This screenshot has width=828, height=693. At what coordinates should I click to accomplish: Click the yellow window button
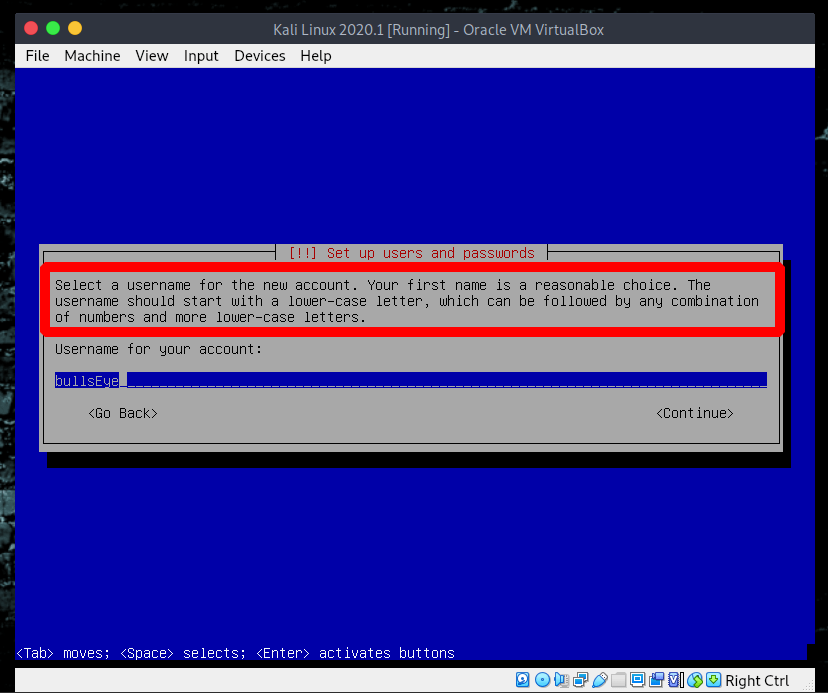[x=75, y=28]
